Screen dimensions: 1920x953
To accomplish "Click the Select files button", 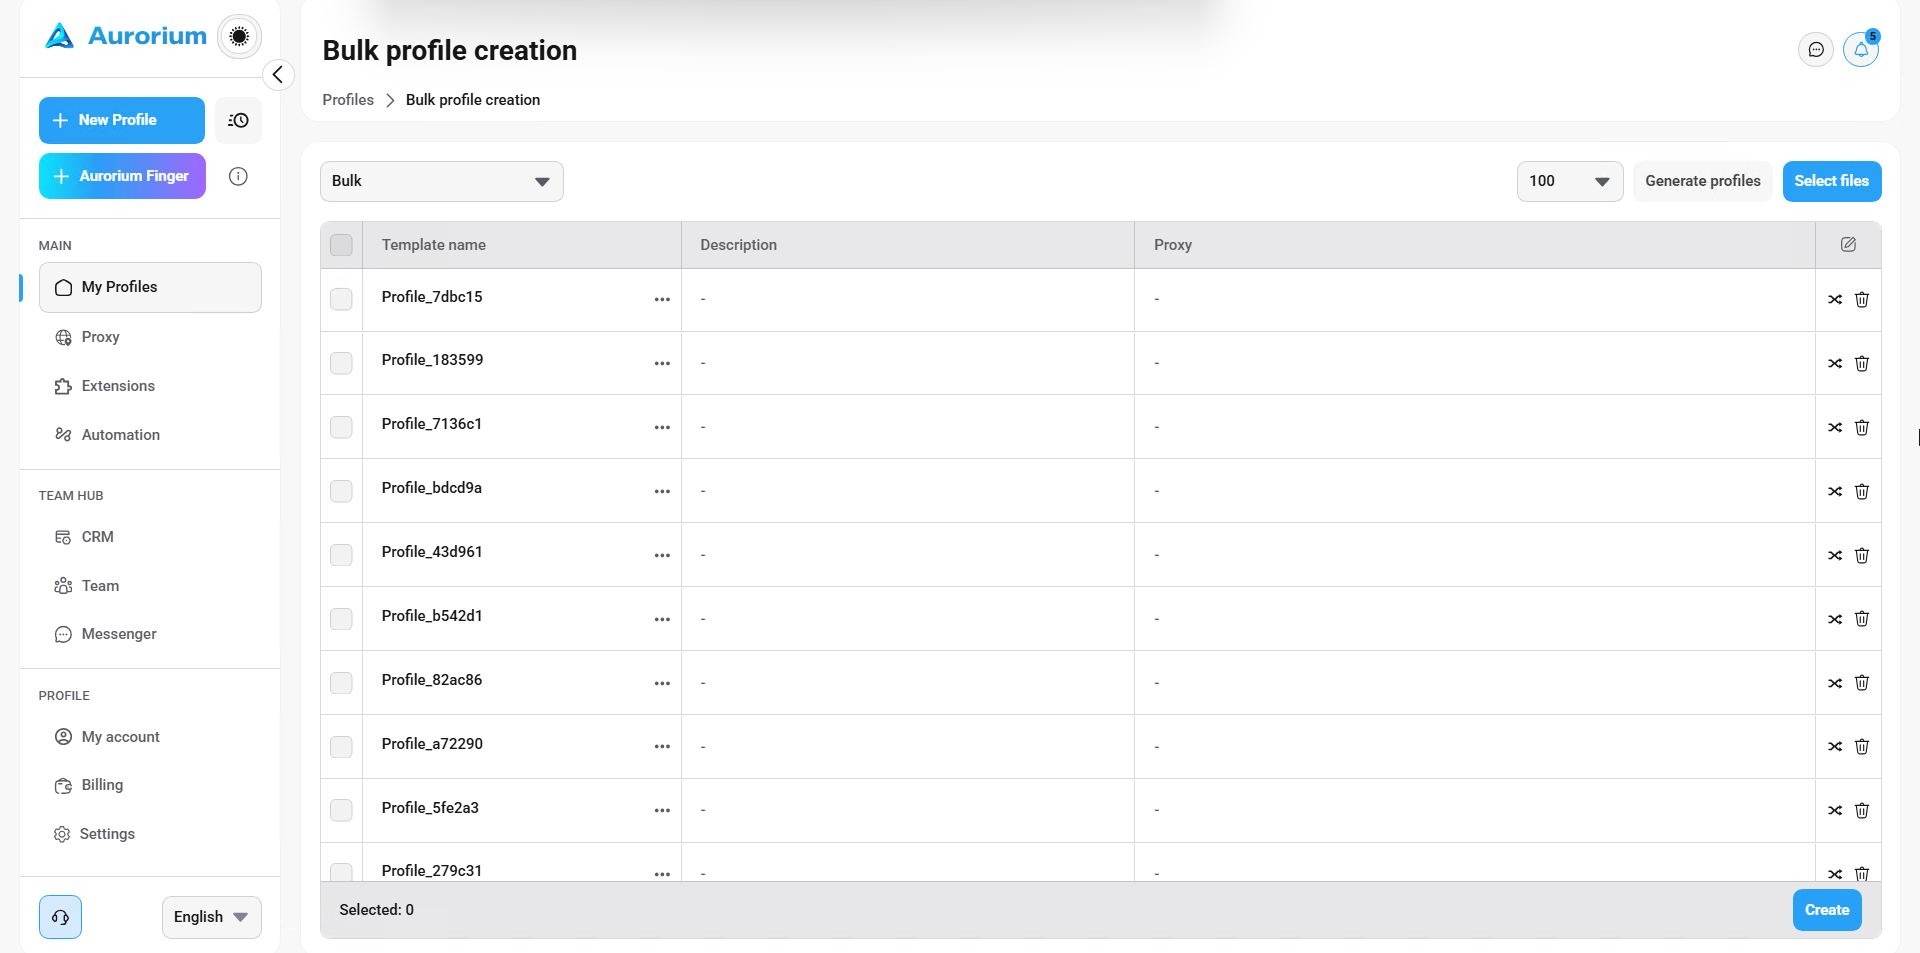I will 1832,181.
